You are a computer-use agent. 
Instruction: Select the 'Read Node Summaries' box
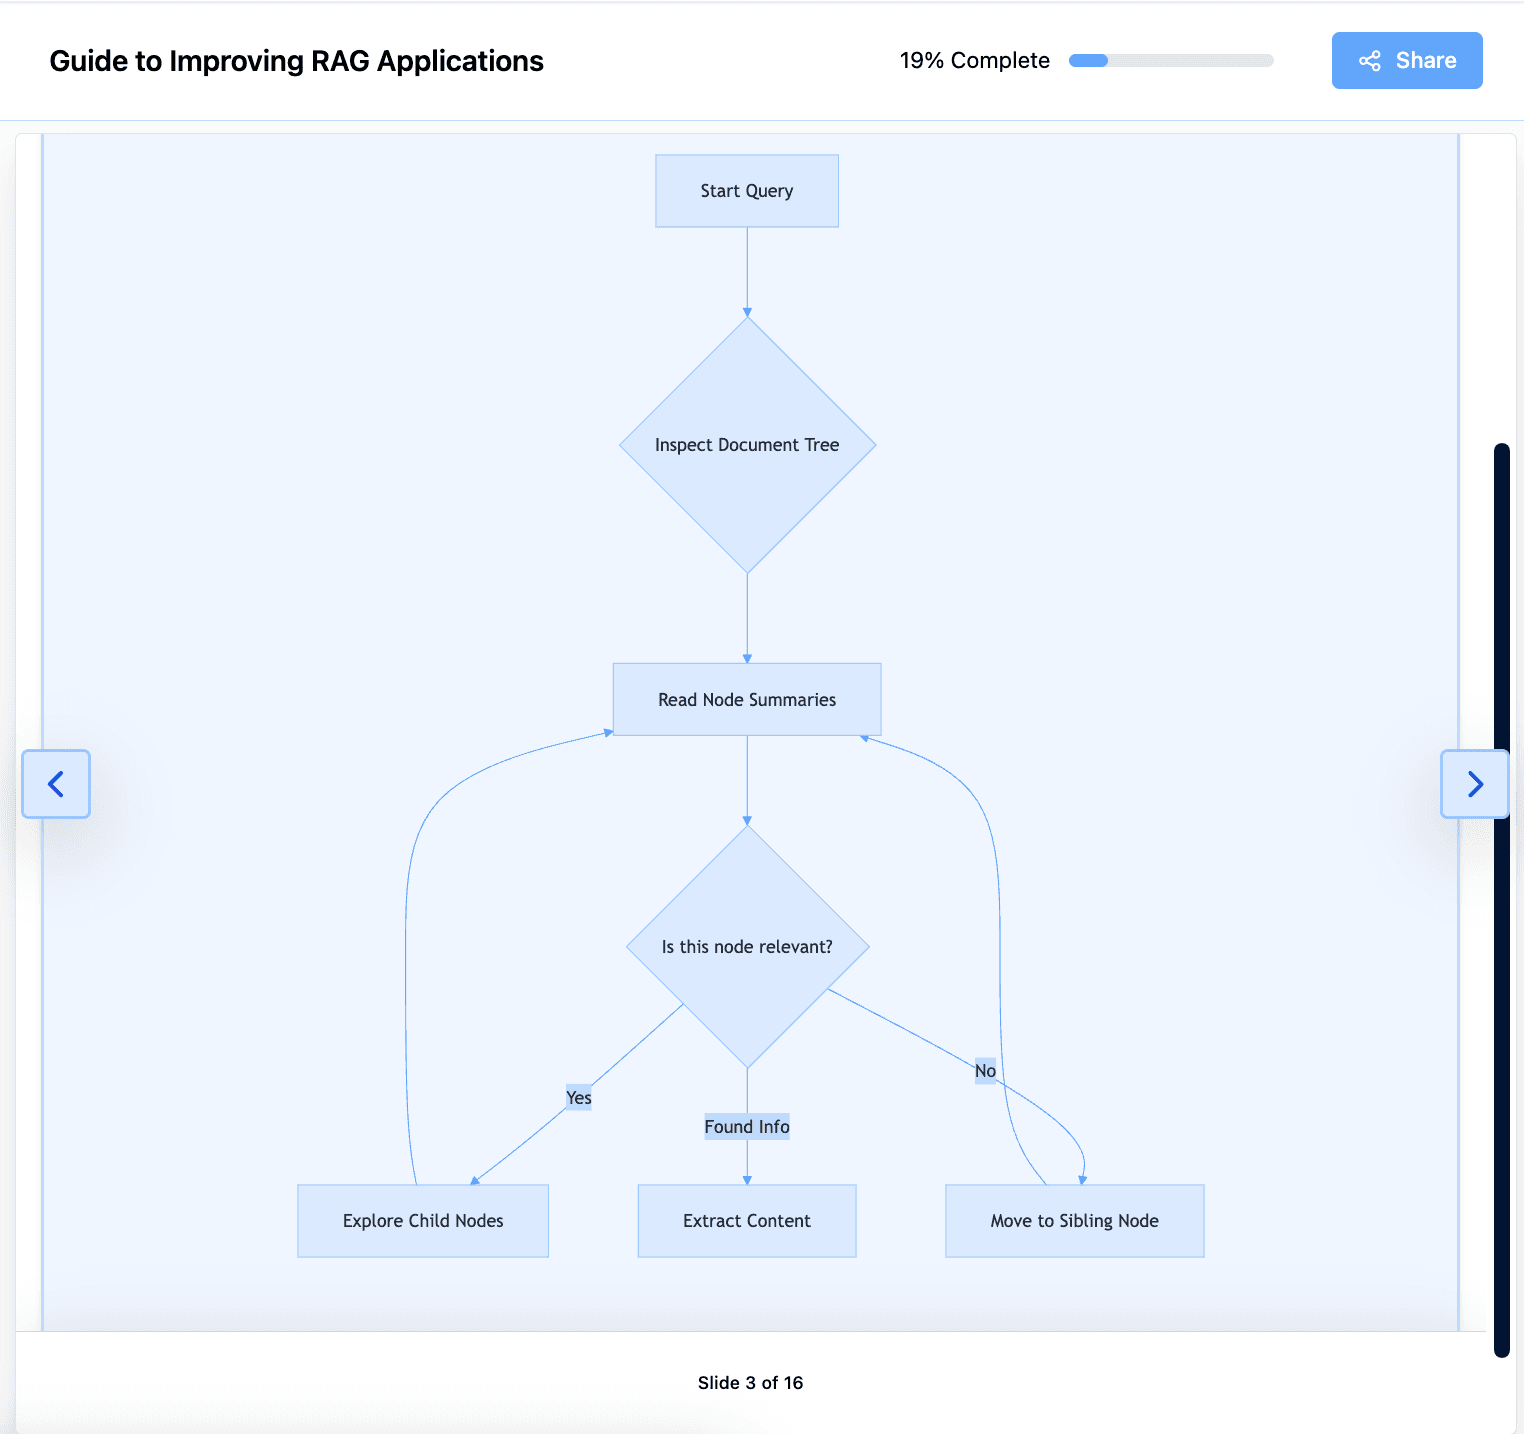coord(747,699)
